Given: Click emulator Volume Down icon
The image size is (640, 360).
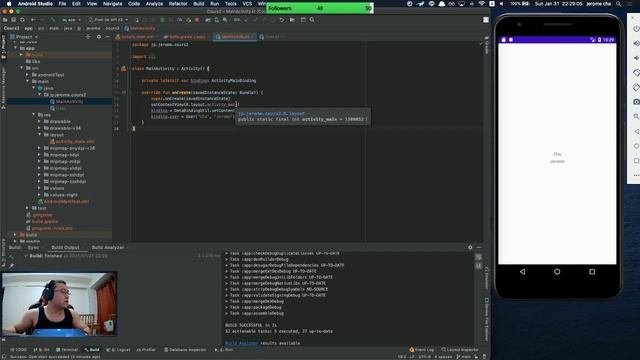Looking at the screenshot, I should pyautogui.click(x=636, y=58).
